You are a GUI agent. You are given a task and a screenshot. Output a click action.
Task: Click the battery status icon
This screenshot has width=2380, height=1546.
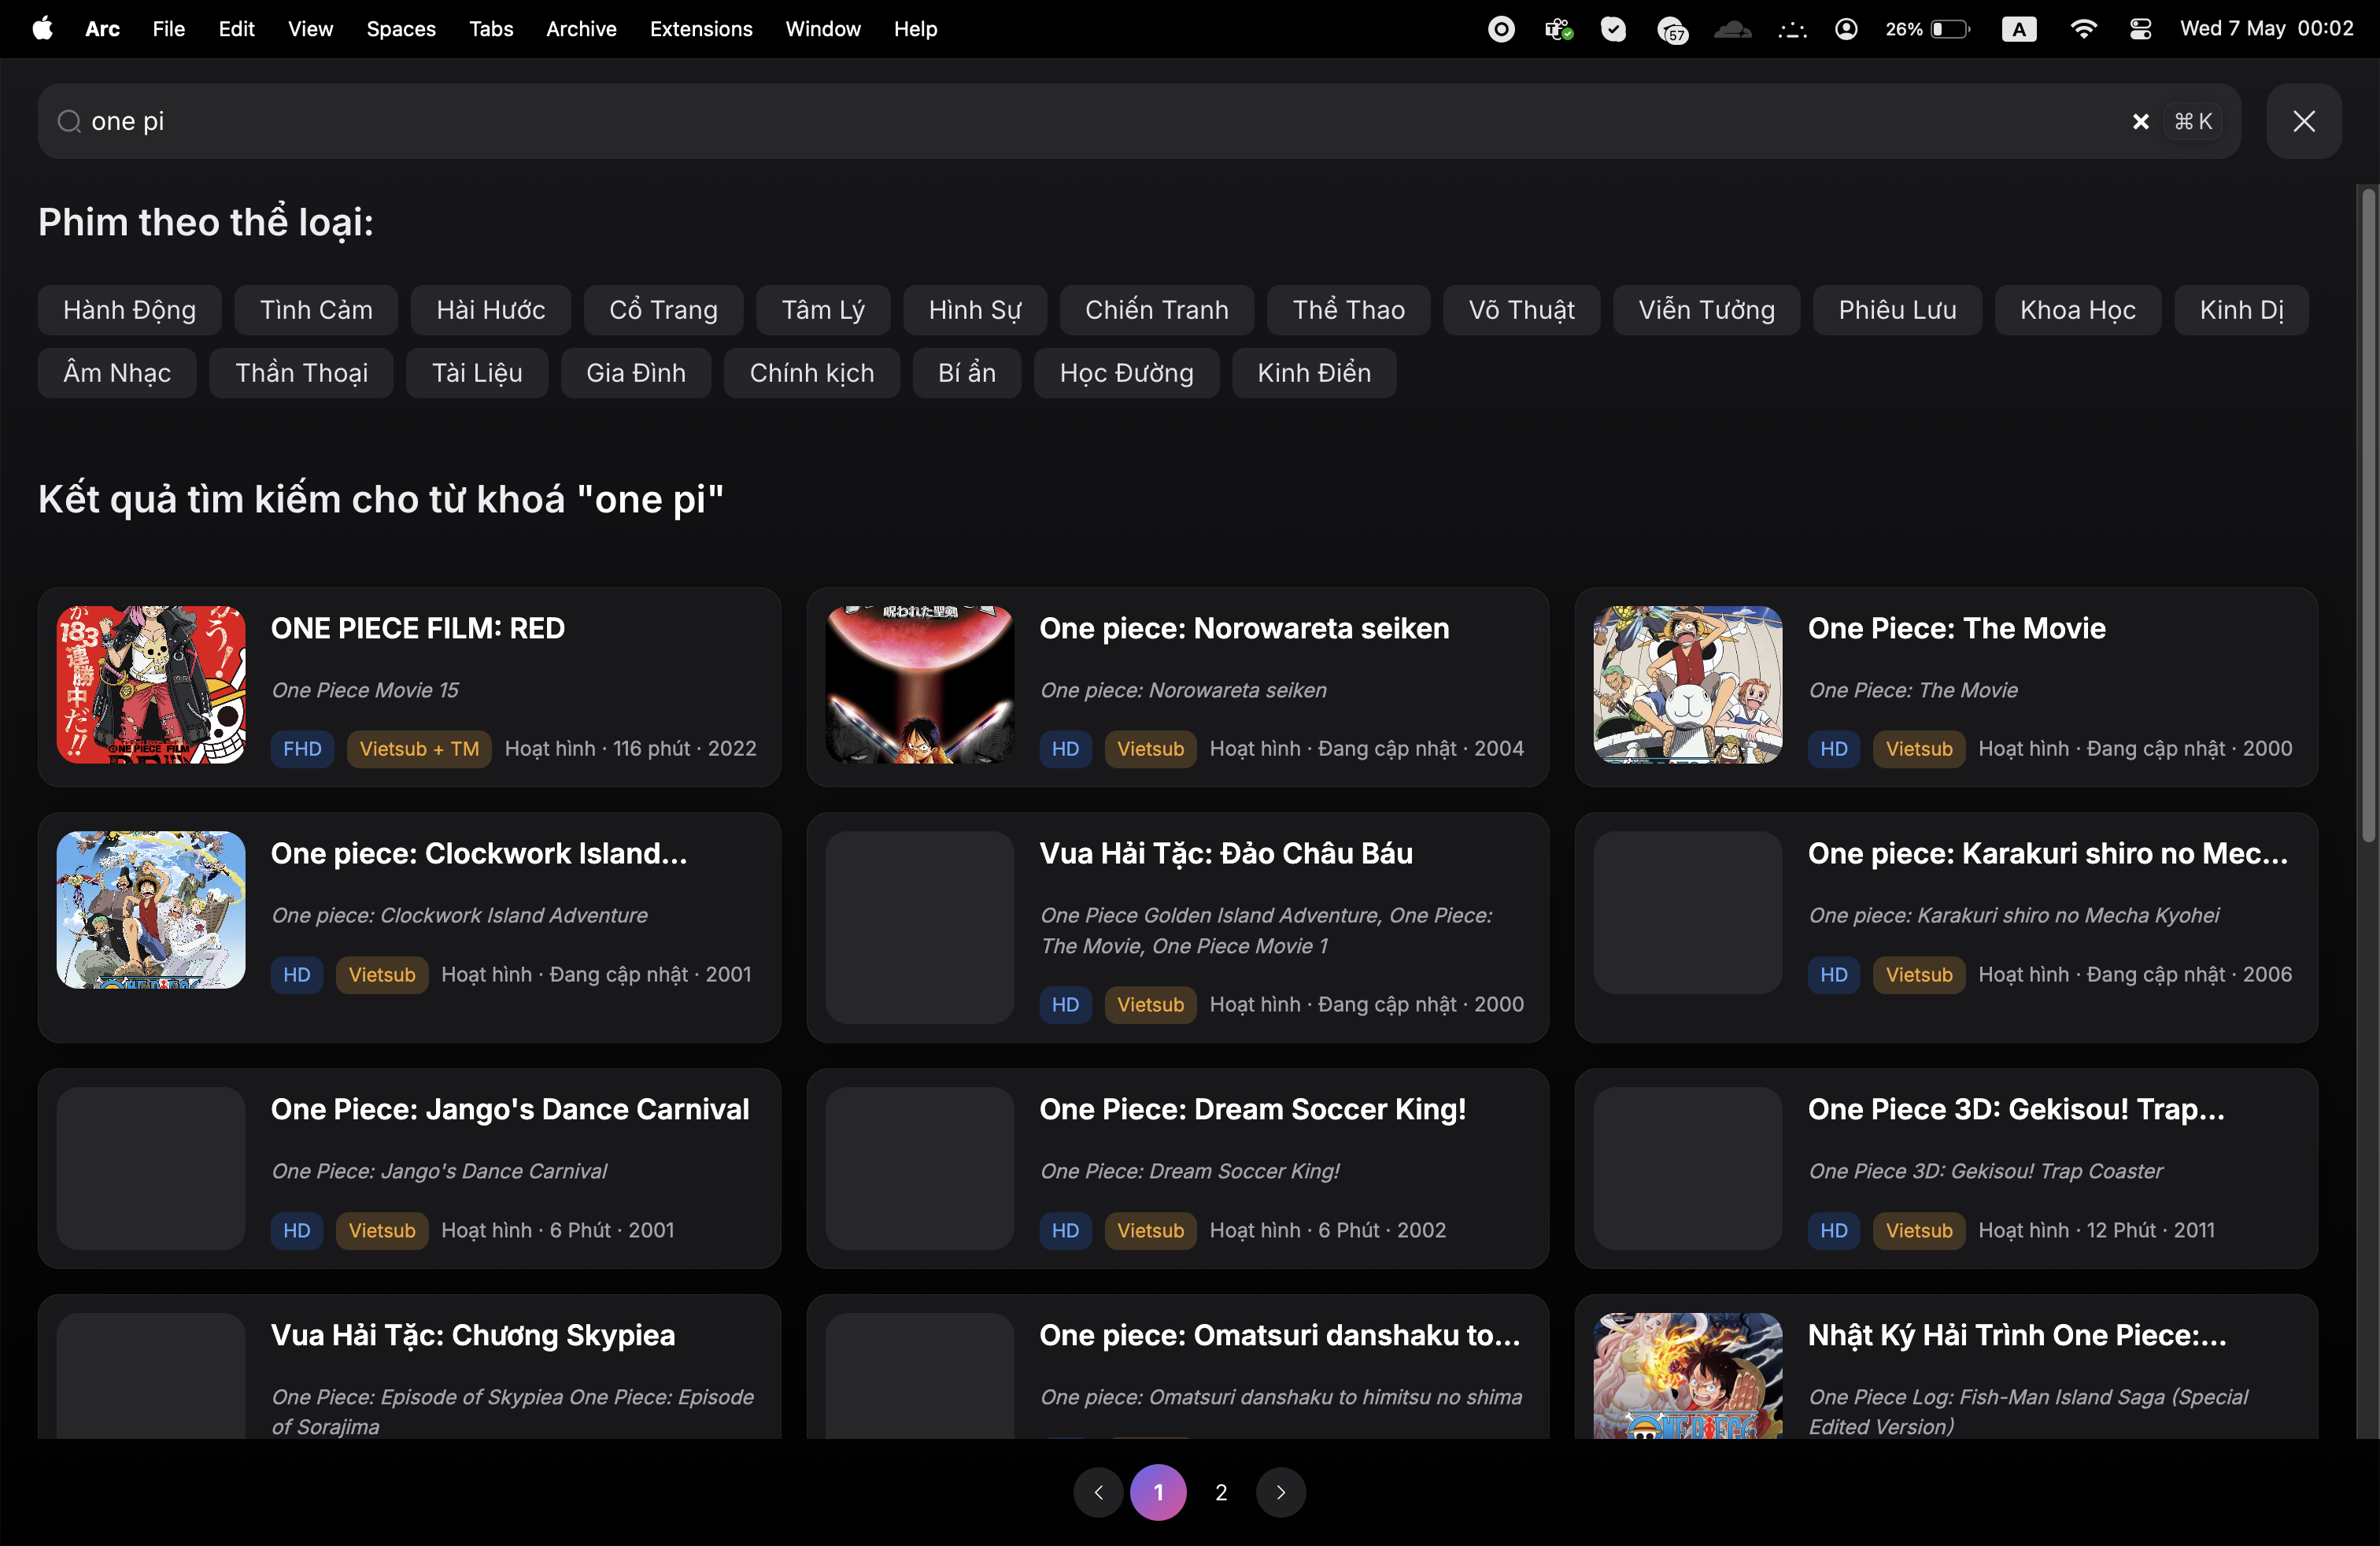[x=1949, y=29]
